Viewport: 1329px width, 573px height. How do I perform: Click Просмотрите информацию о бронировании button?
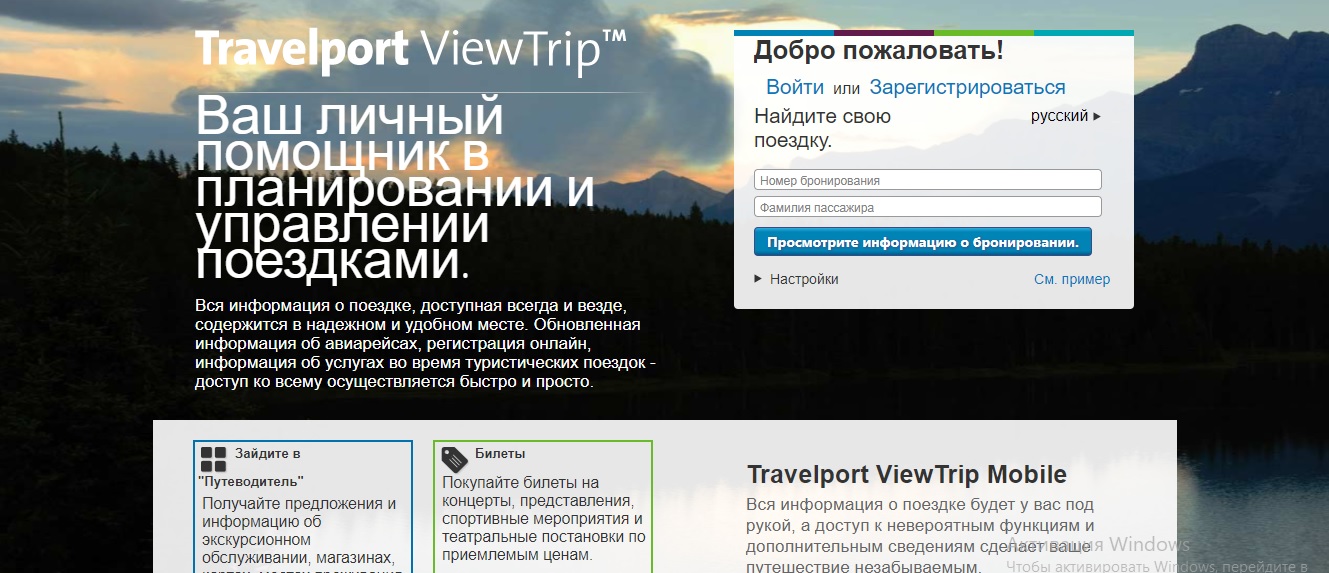pyautogui.click(x=922, y=242)
